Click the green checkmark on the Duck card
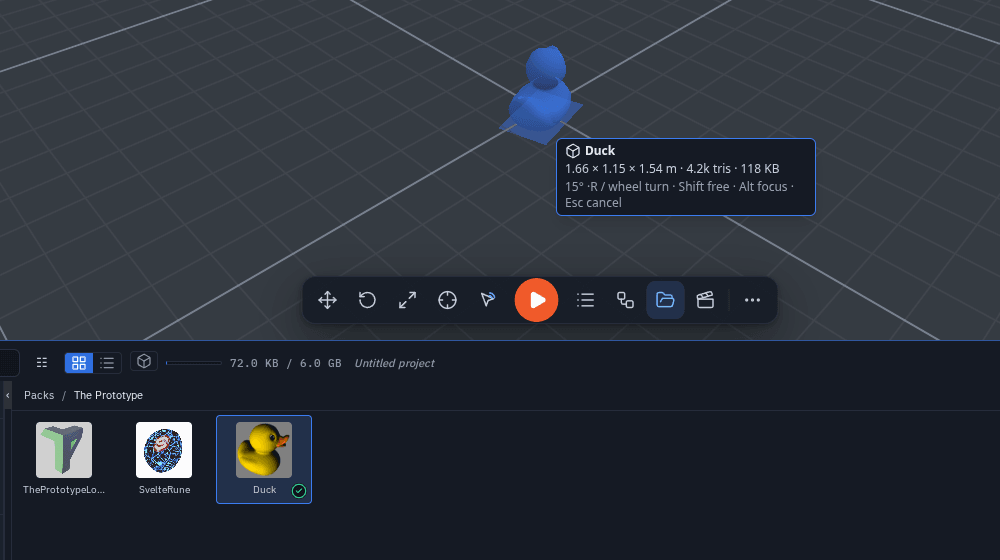The image size is (1000, 560). click(x=299, y=490)
